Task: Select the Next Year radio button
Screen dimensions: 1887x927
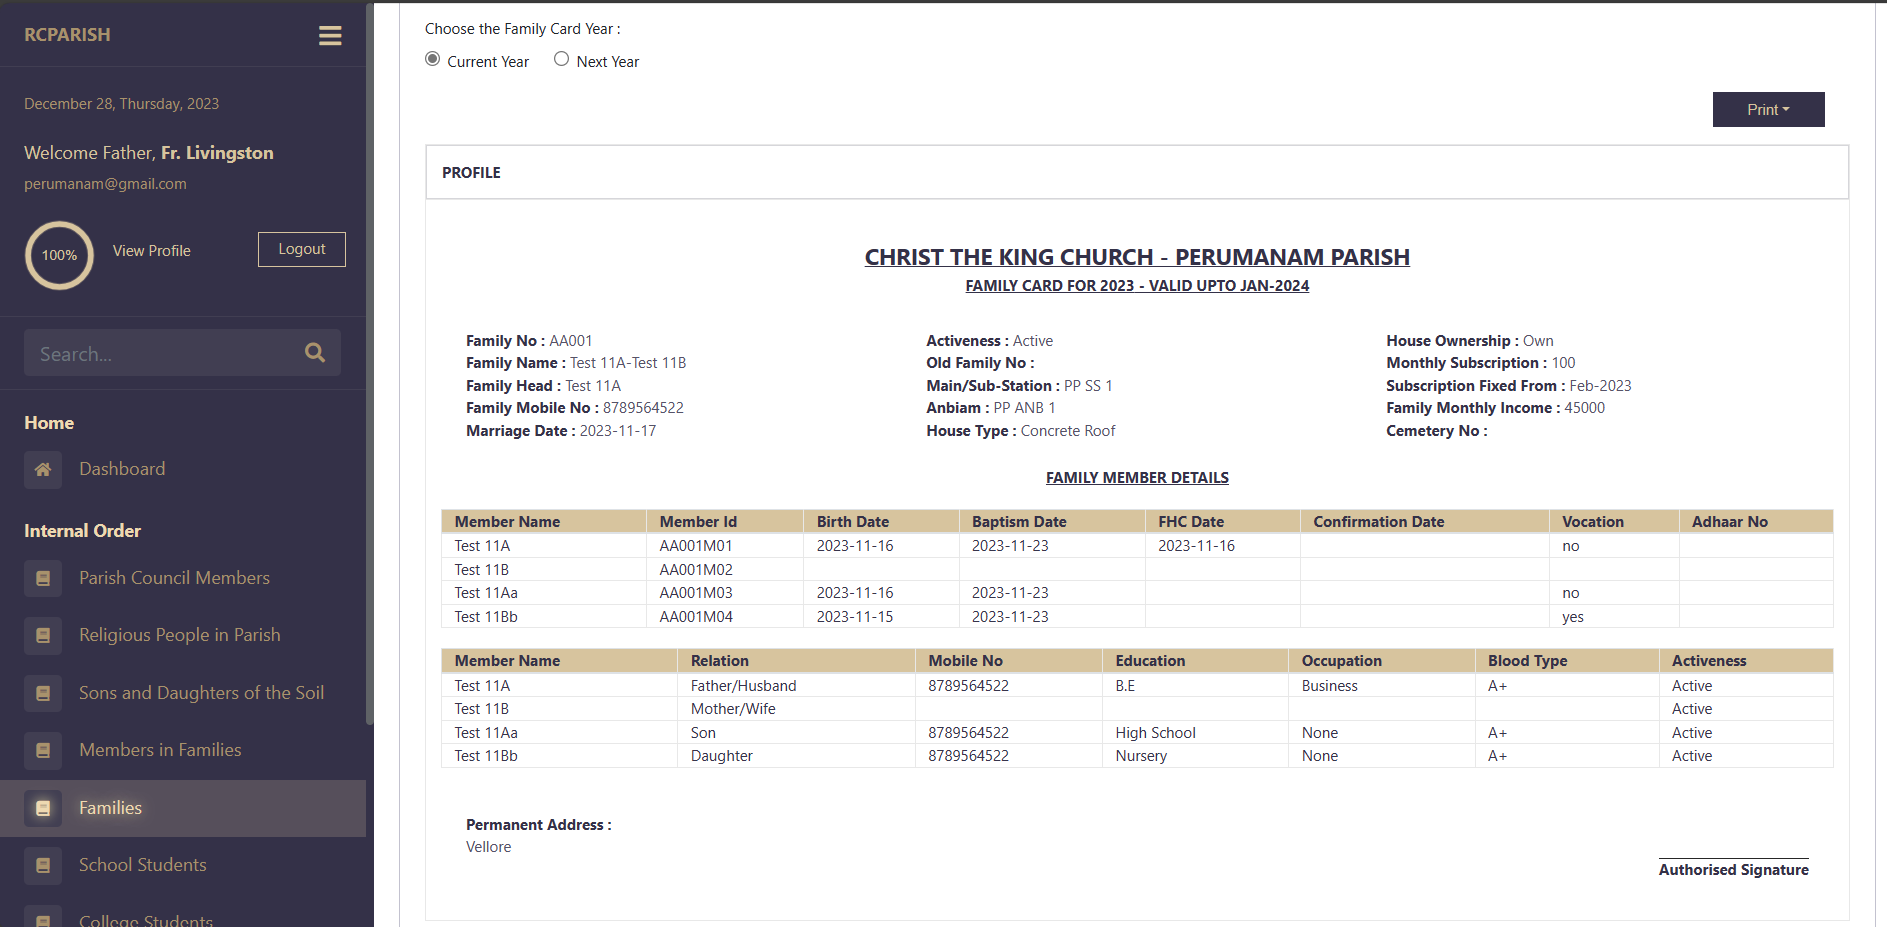Action: click(562, 60)
